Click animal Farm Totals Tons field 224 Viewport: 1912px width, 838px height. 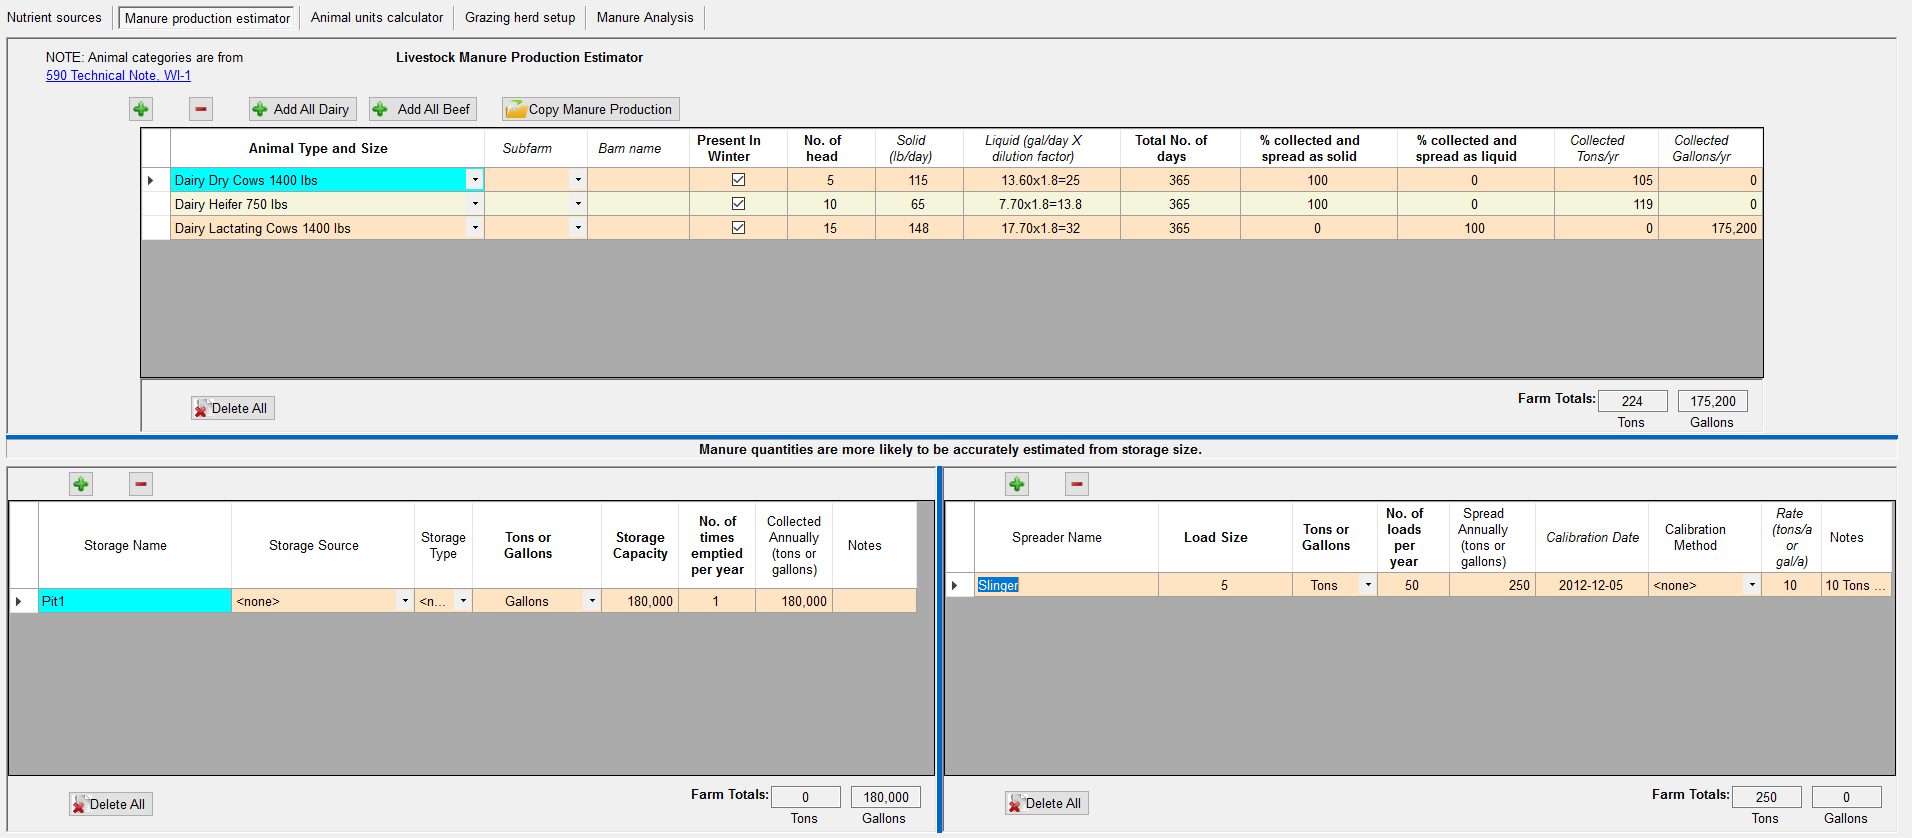point(1632,401)
